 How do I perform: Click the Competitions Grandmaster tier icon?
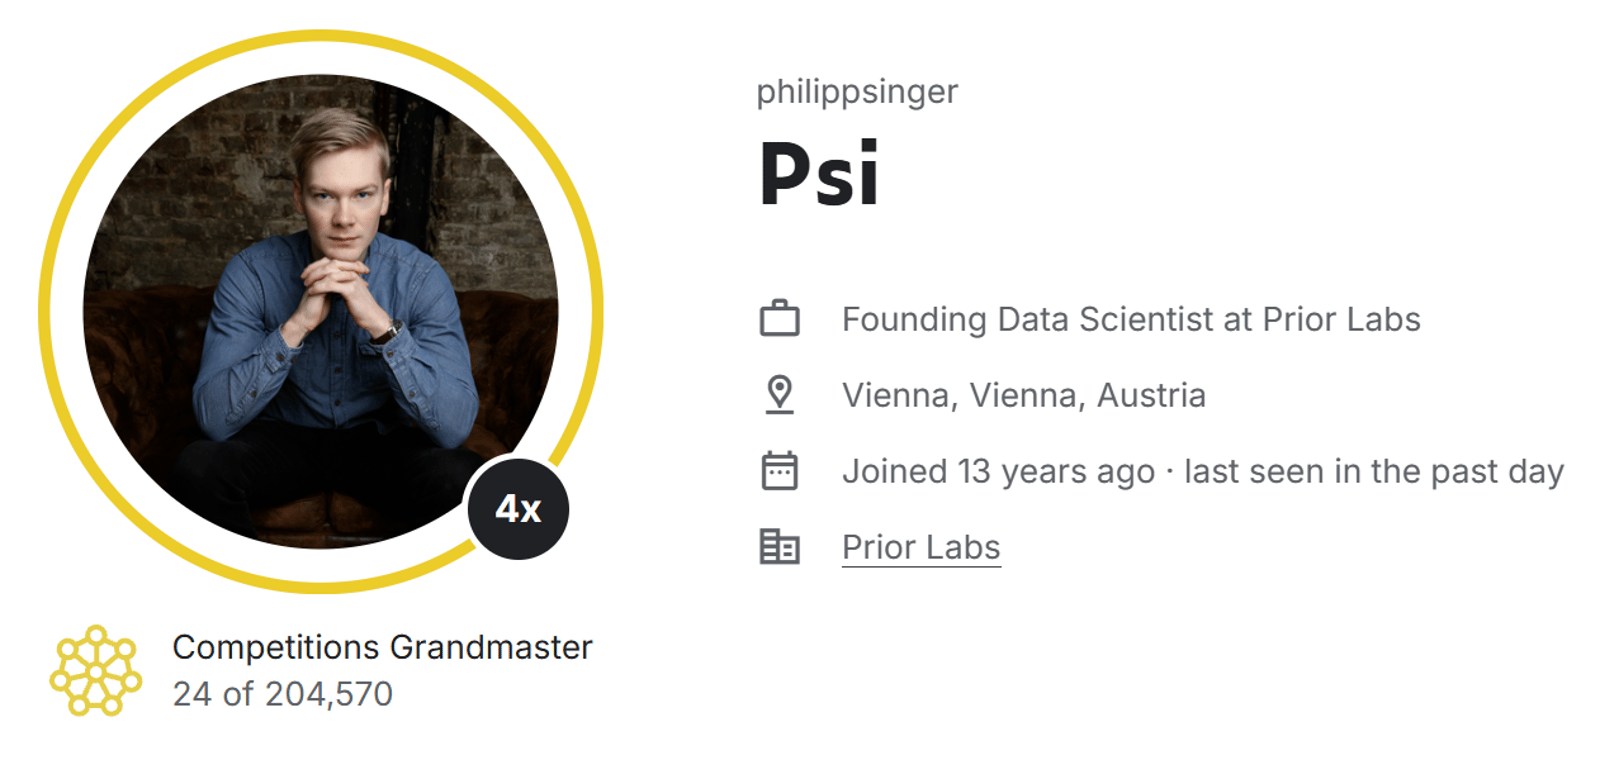96,670
